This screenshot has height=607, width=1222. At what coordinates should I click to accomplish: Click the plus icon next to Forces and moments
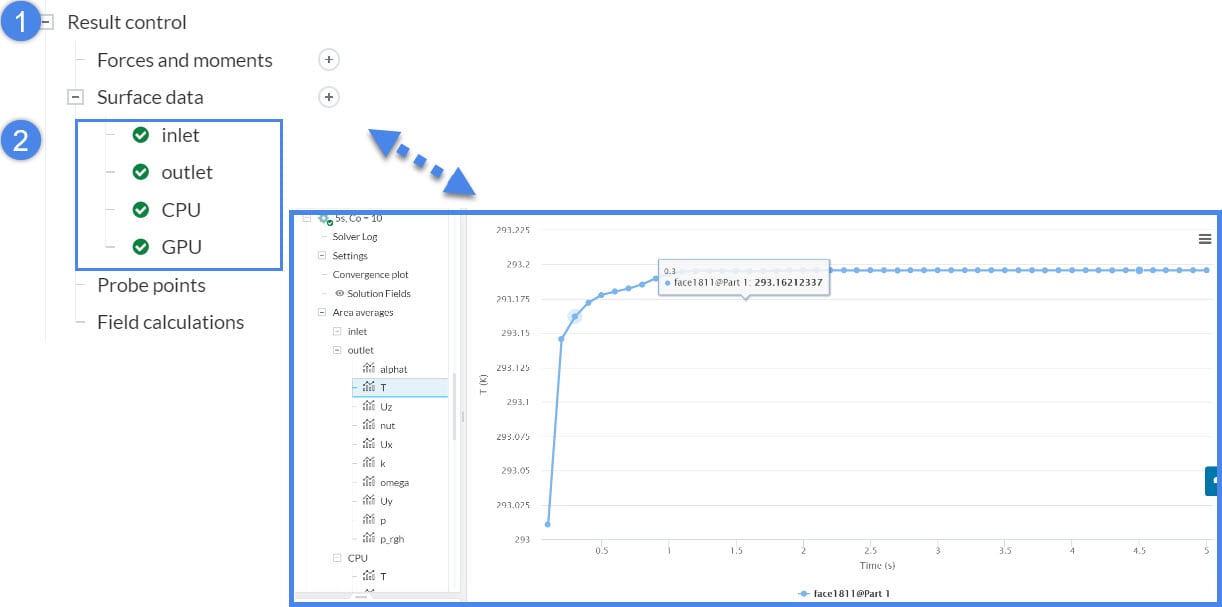329,60
